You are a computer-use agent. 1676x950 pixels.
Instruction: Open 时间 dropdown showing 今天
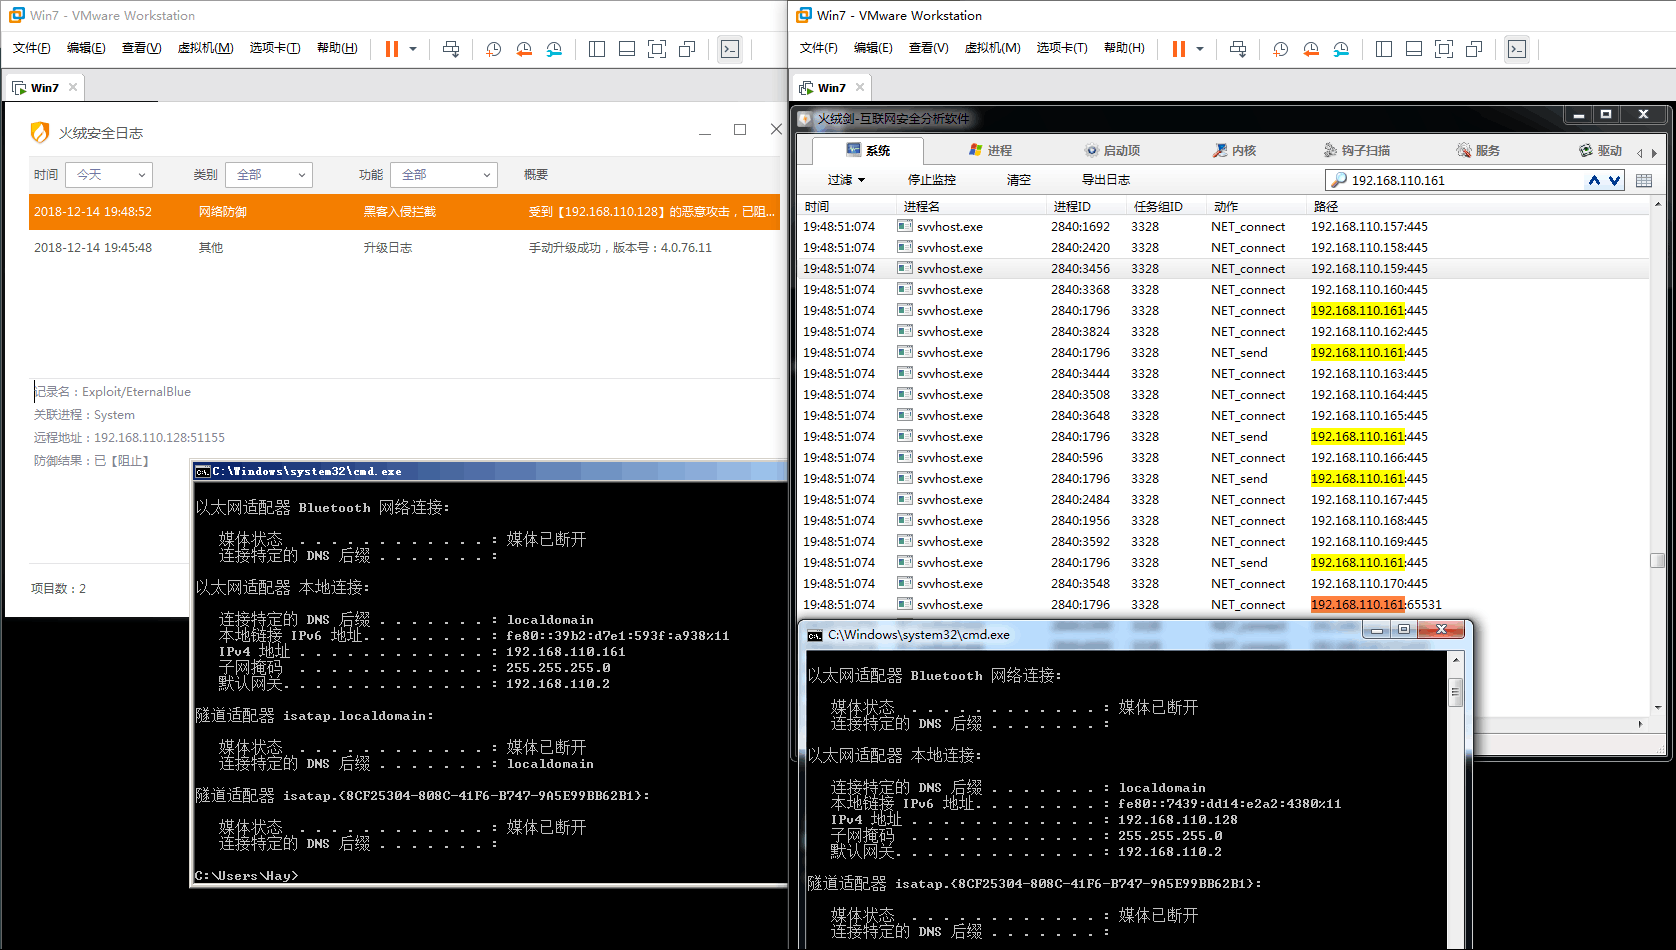click(109, 175)
